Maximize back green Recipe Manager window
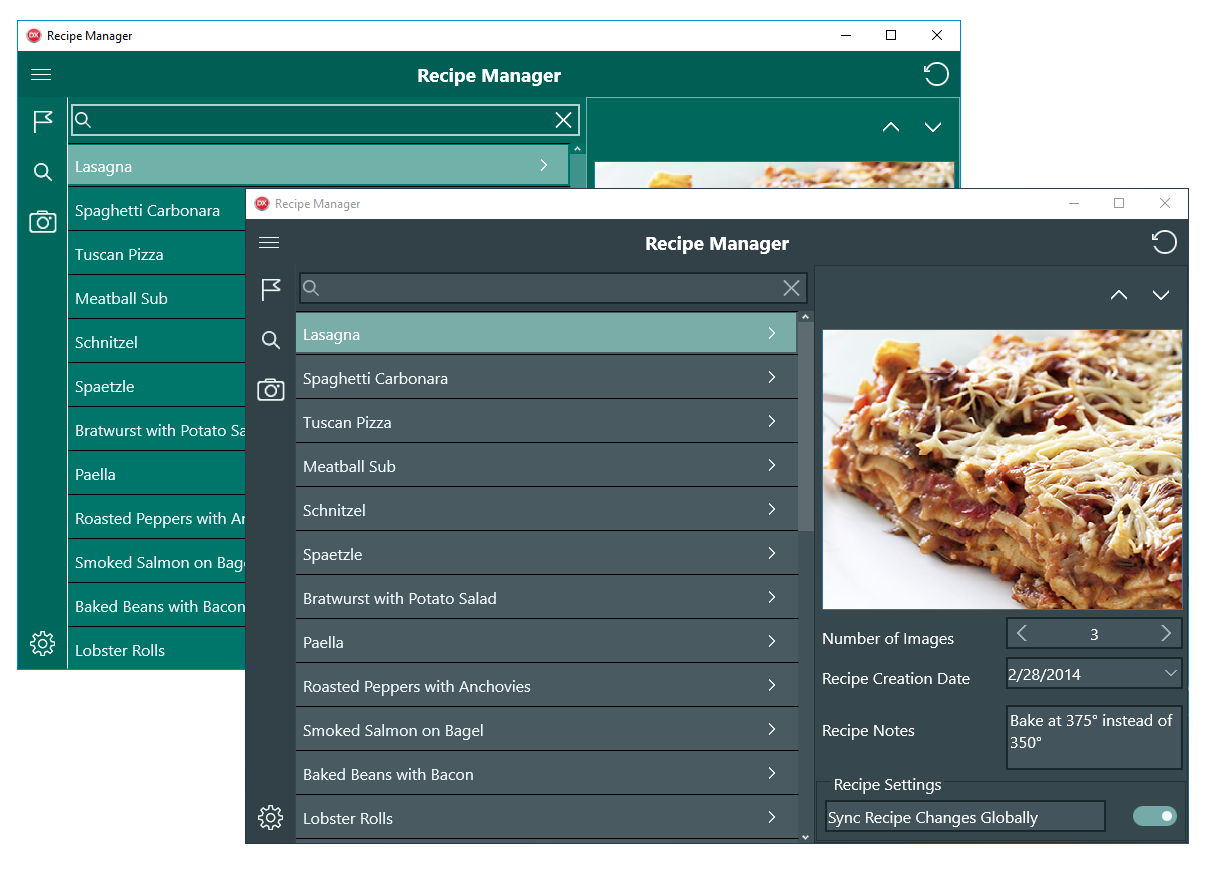Image resolution: width=1216 pixels, height=876 pixels. 891,35
